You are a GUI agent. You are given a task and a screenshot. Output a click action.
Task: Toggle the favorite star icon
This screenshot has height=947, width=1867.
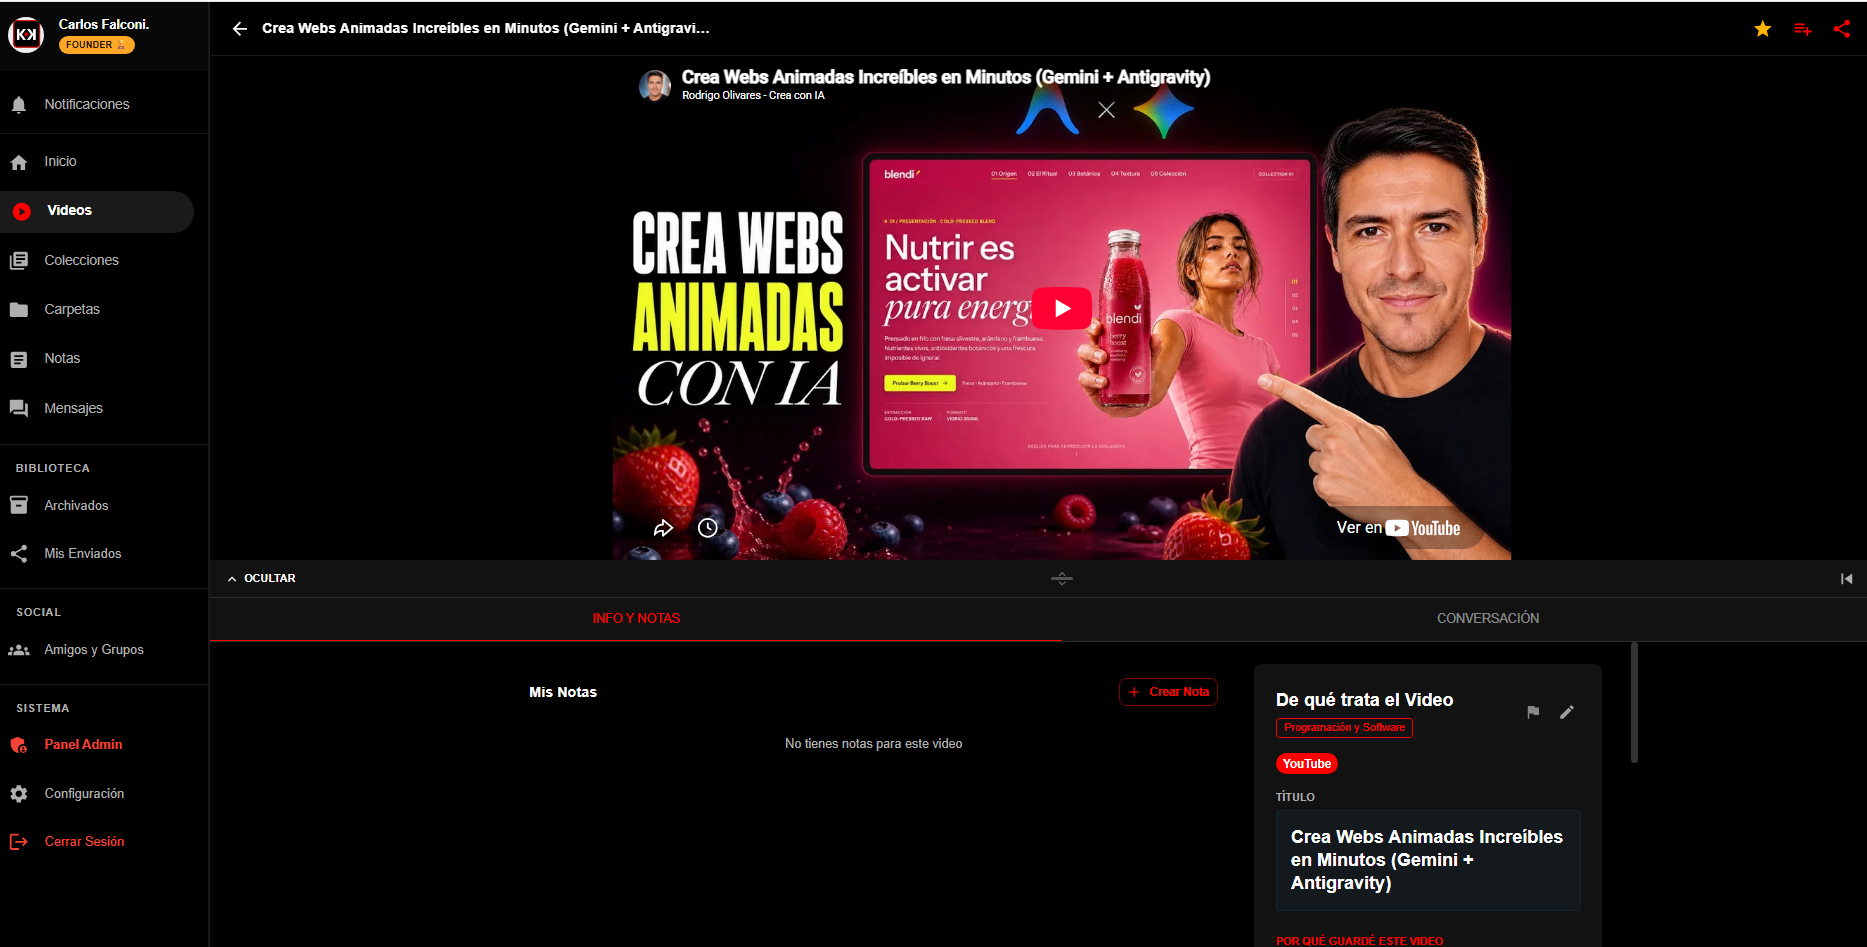[1762, 29]
